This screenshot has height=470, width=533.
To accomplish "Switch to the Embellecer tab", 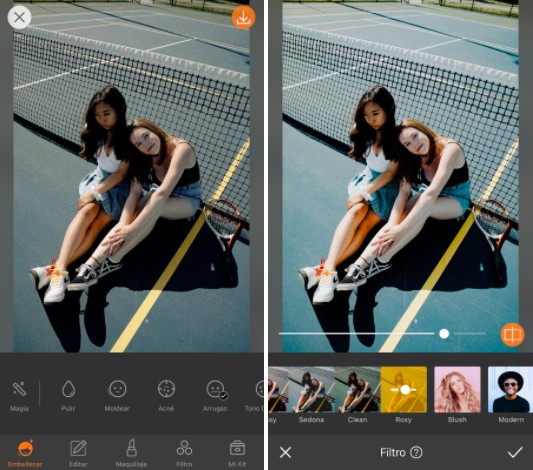I will pos(25,453).
